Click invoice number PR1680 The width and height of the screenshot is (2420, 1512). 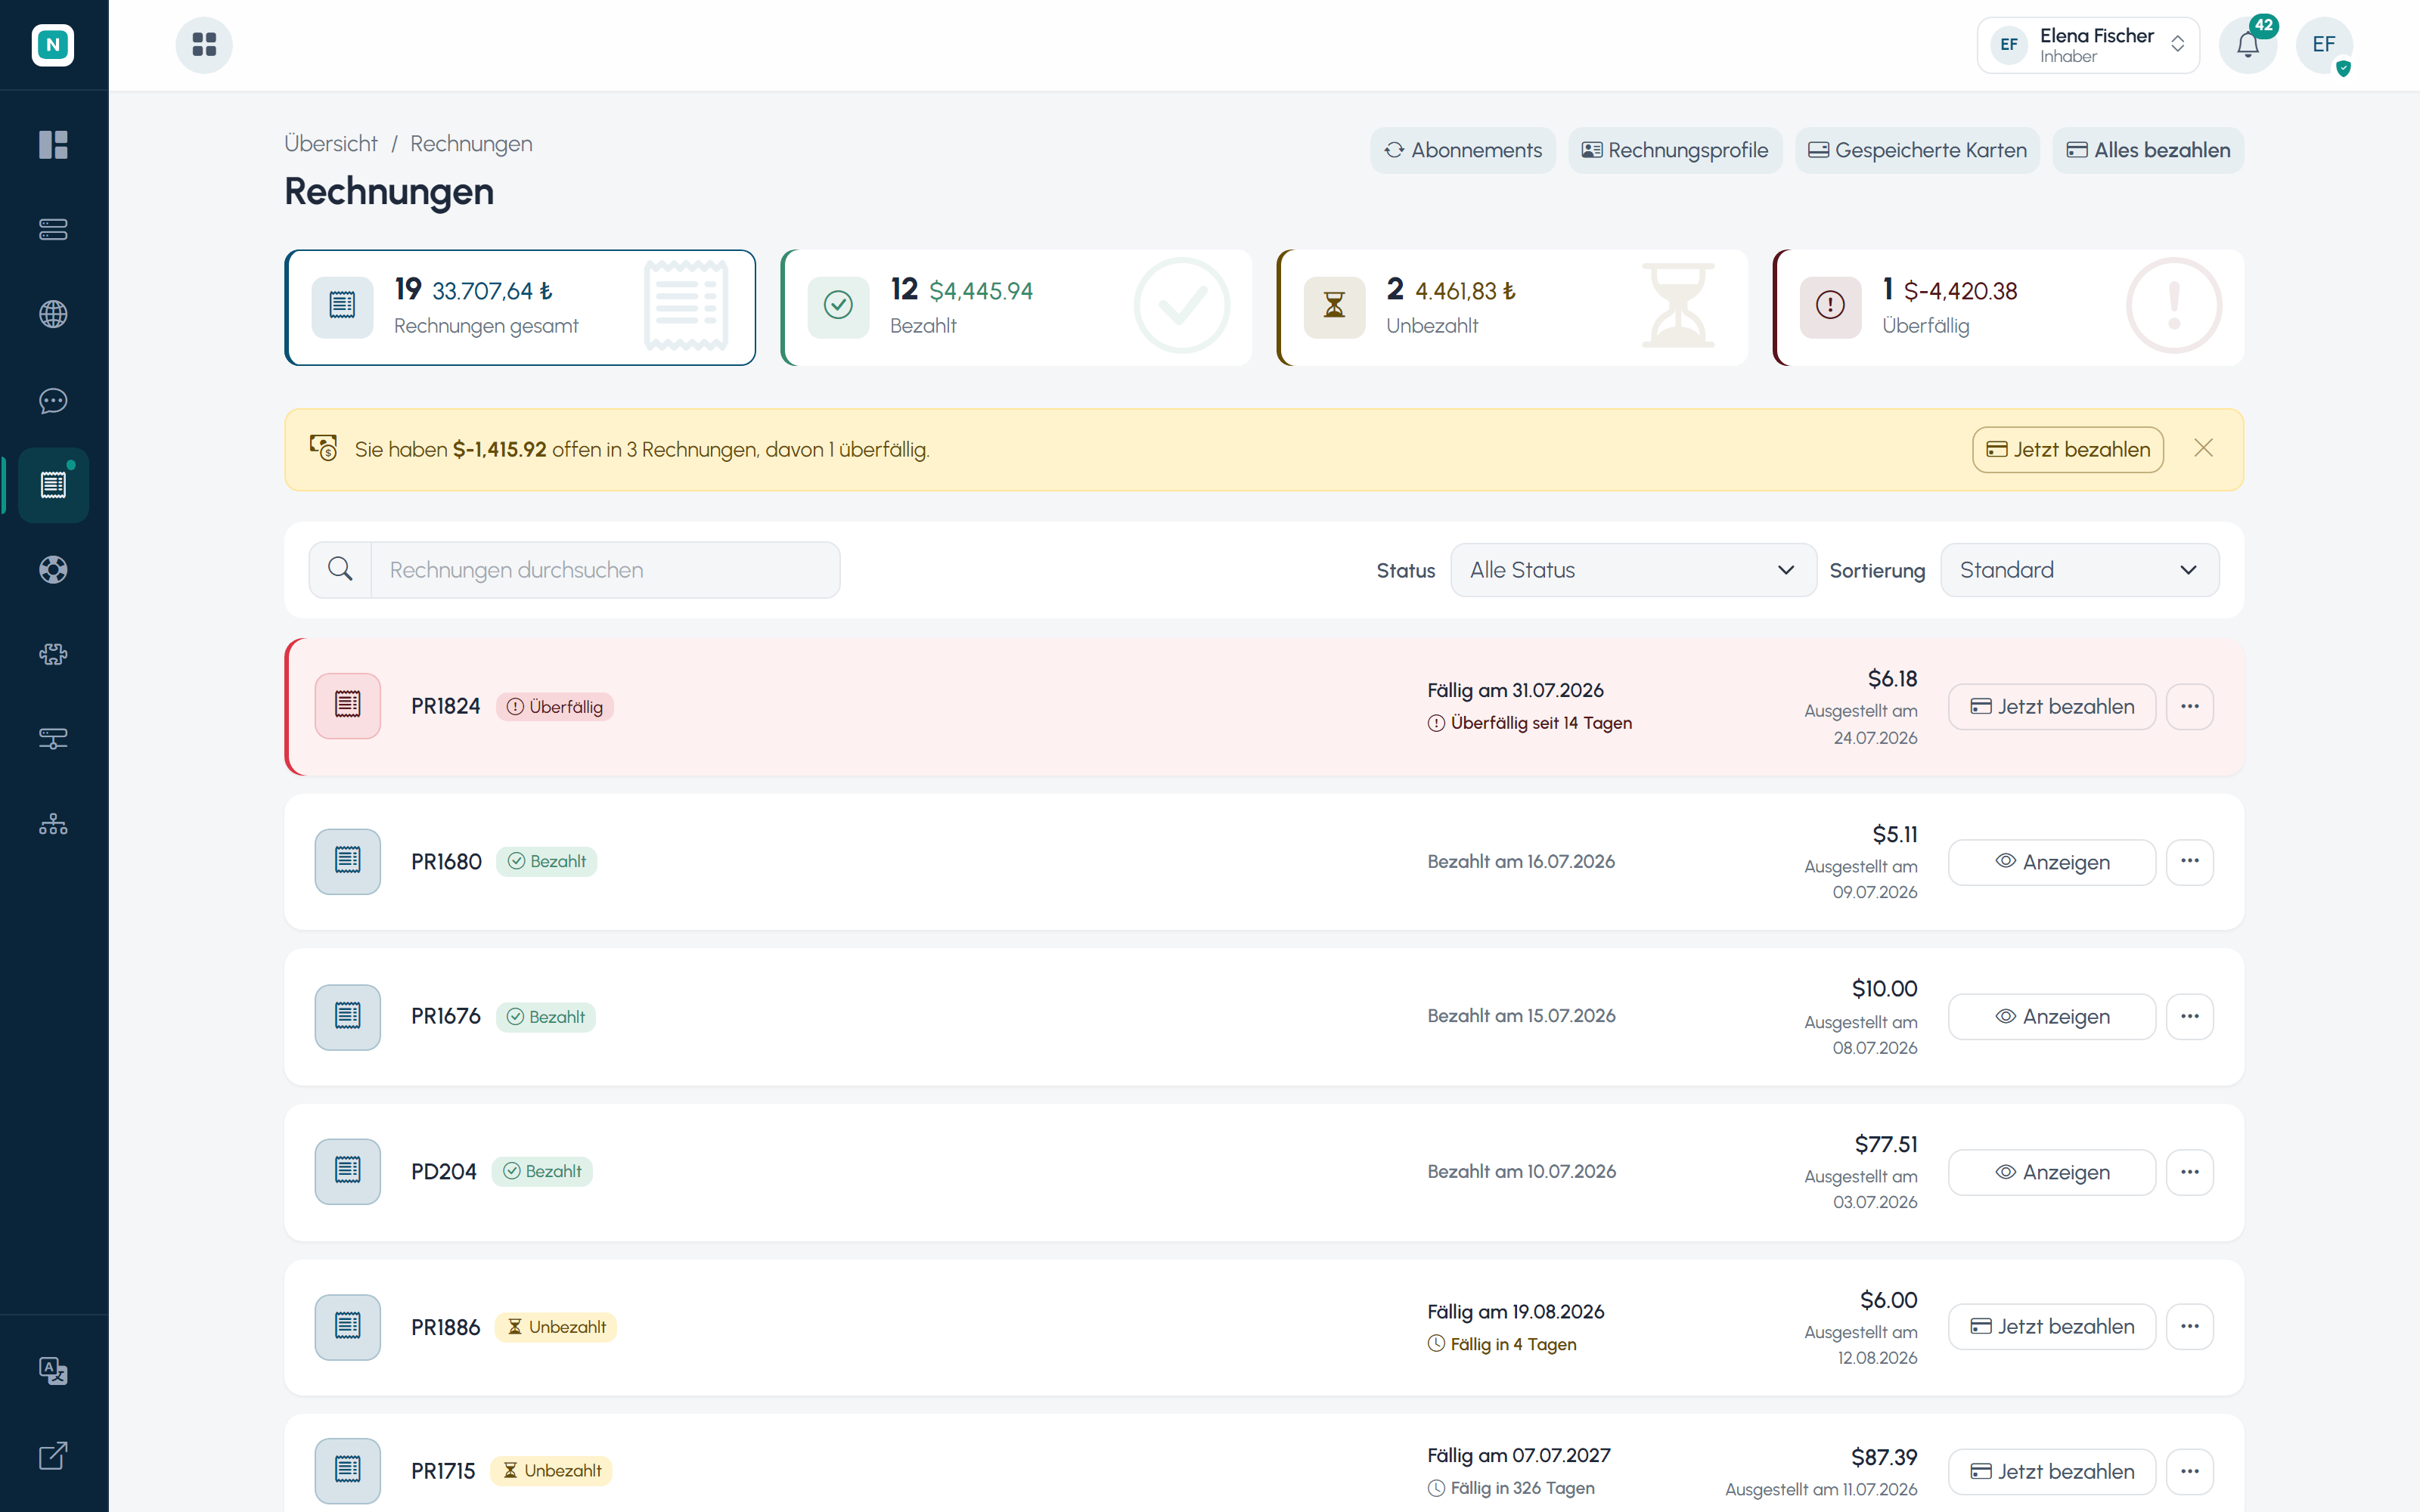click(x=446, y=862)
